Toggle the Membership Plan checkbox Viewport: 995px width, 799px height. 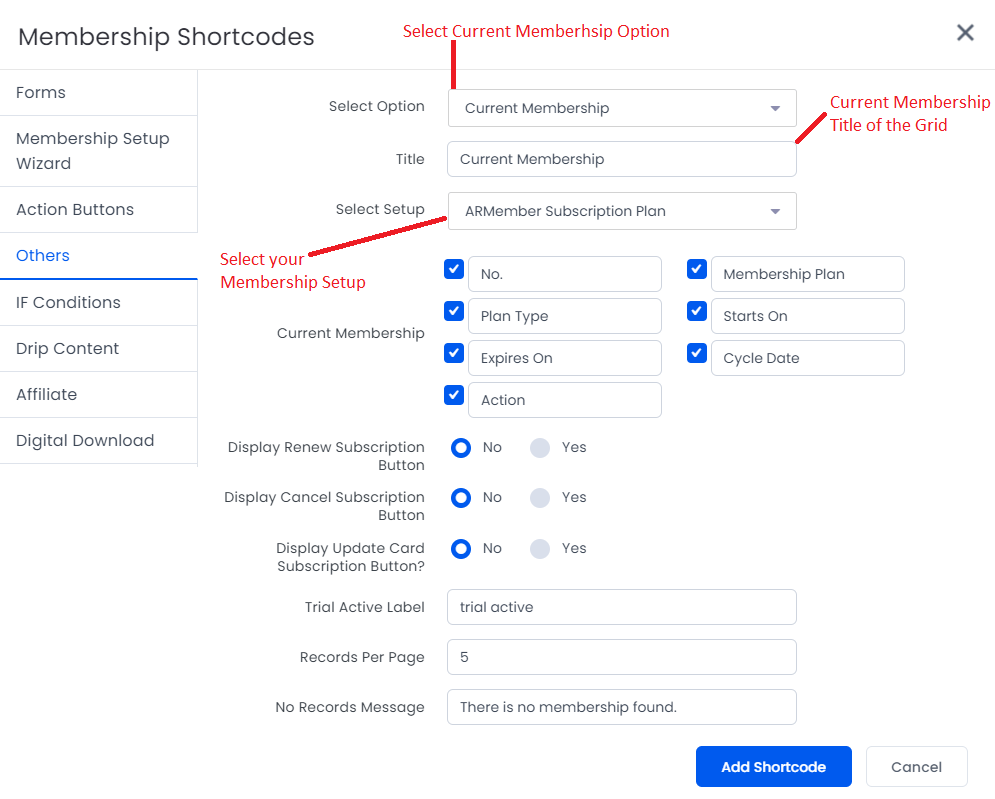697,269
